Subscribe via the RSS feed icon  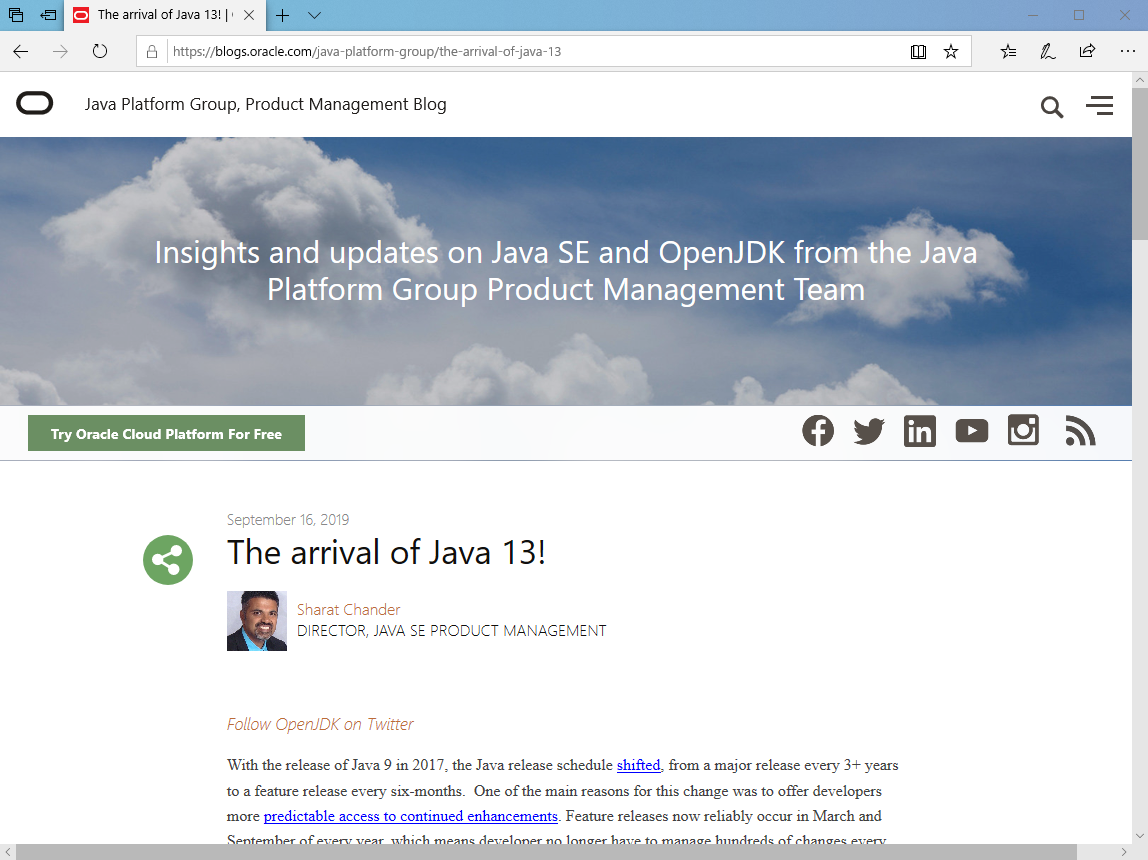click(1080, 430)
